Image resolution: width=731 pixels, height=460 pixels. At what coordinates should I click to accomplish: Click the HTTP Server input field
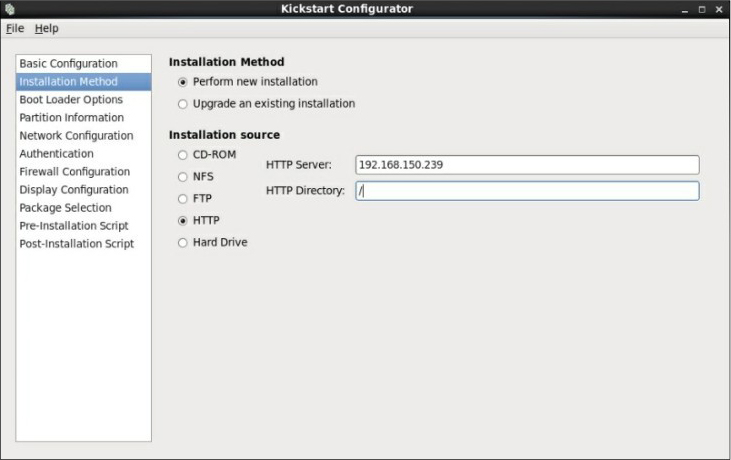(527, 165)
